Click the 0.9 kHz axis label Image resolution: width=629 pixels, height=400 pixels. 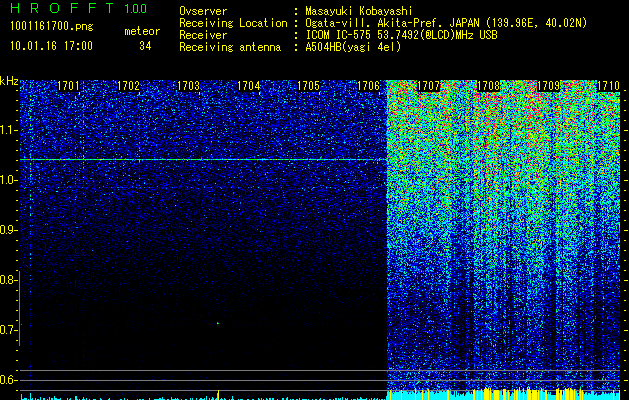(x=7, y=230)
